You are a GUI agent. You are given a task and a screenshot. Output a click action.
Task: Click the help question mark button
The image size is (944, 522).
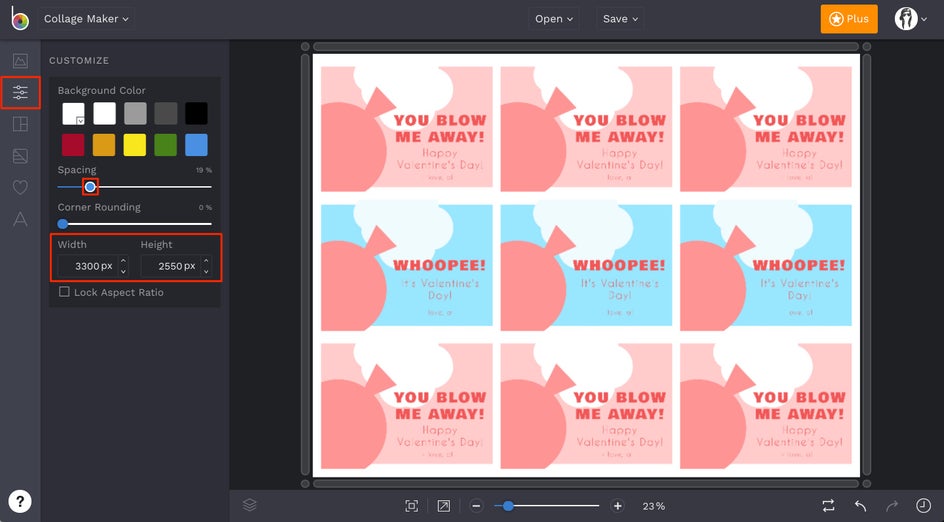point(20,502)
